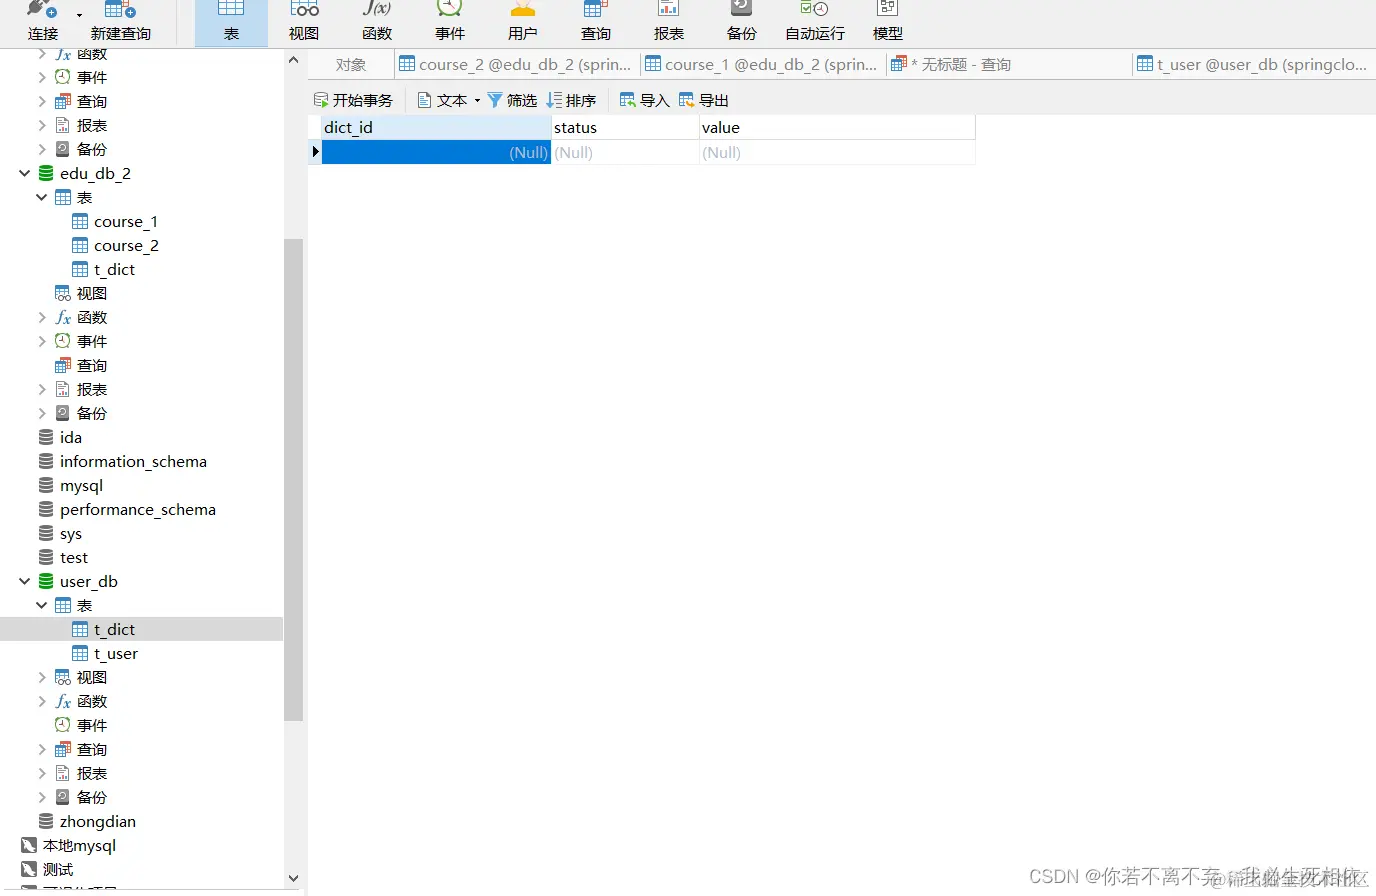The width and height of the screenshot is (1376, 896).
Task: Select course_1 table in the navigation tree
Action: (x=115, y=222)
